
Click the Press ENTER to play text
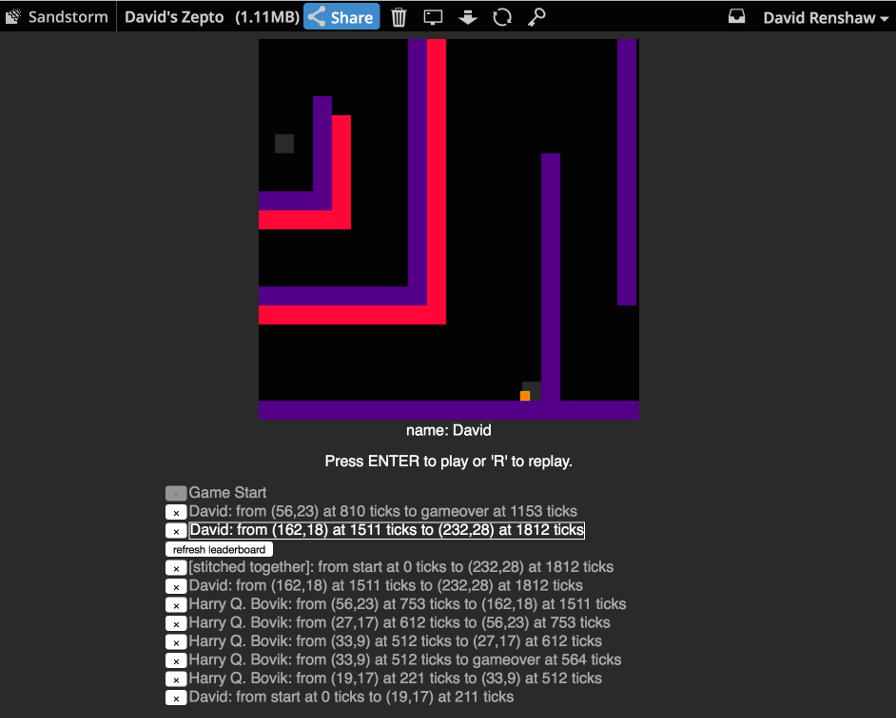click(x=449, y=461)
